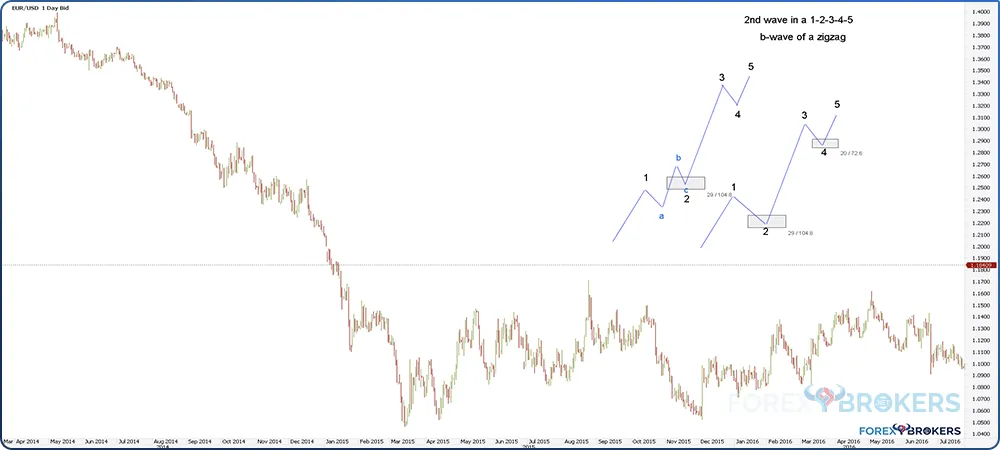Select the wave 1 label of left pattern

[647, 178]
